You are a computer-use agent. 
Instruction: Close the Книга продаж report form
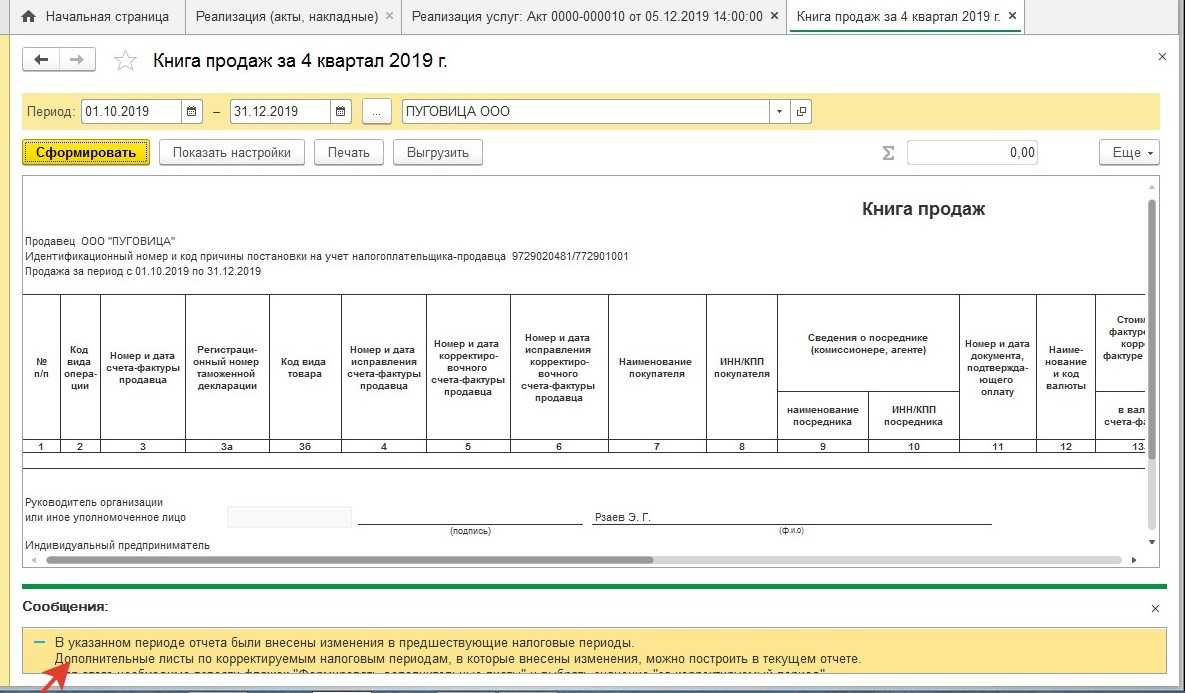[1161, 58]
